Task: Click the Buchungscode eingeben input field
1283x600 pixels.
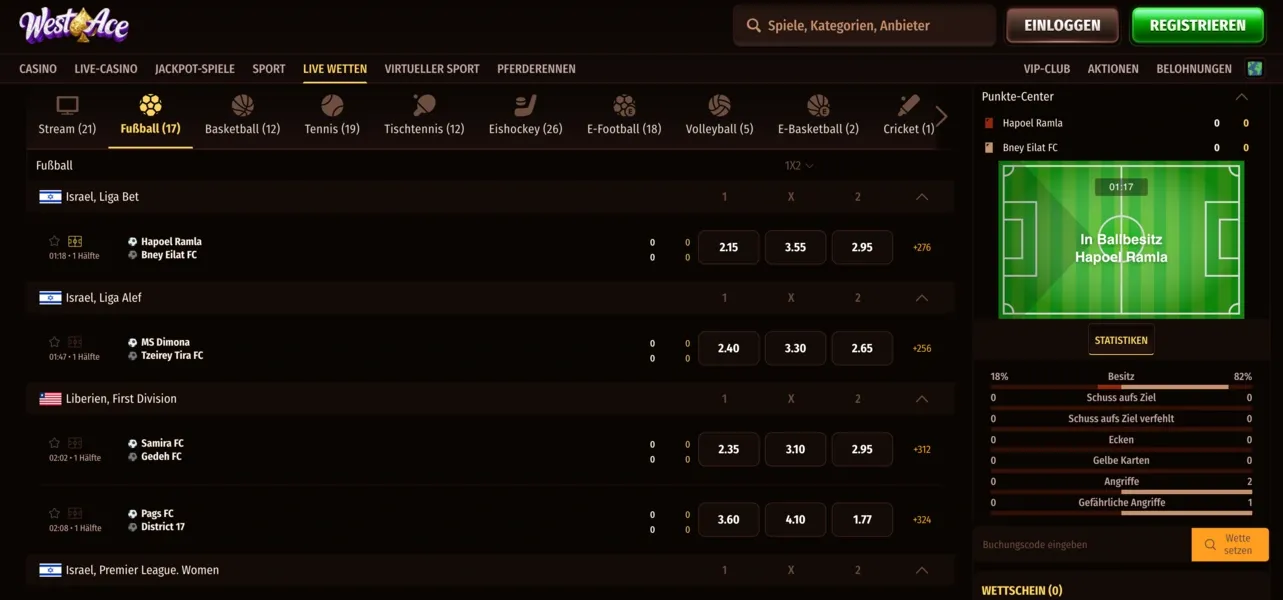Action: (1082, 545)
